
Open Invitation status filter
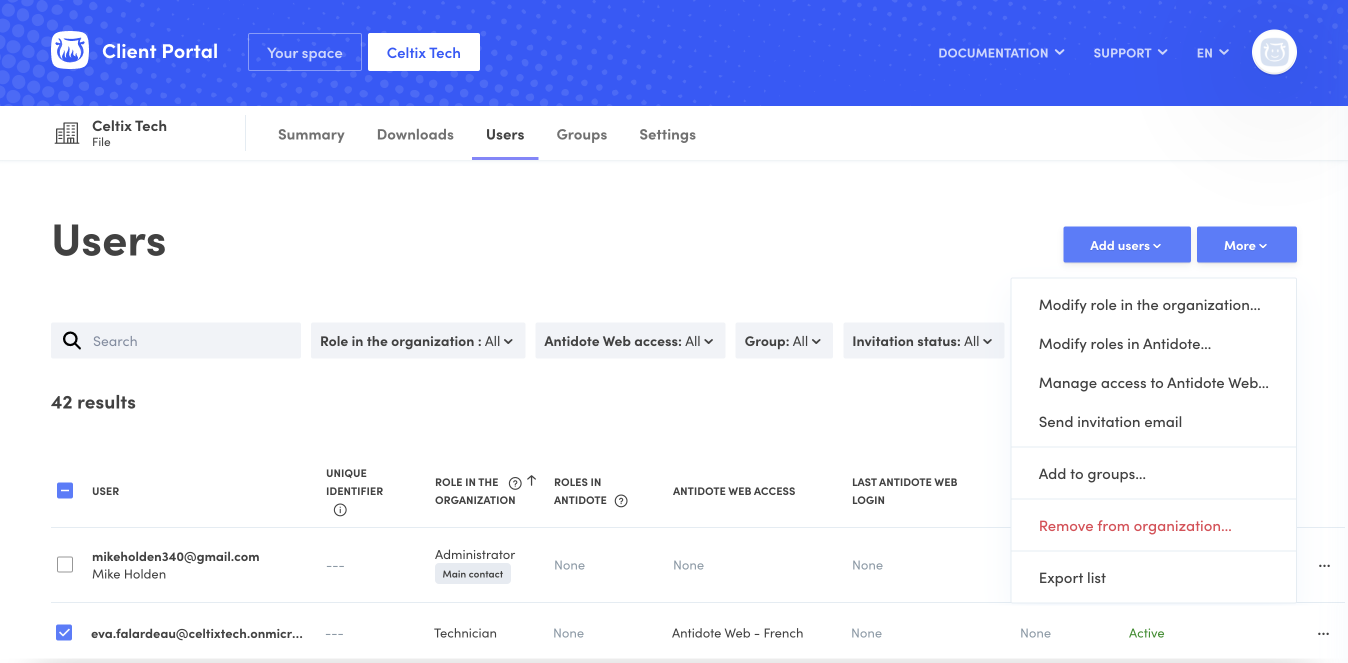(x=923, y=341)
